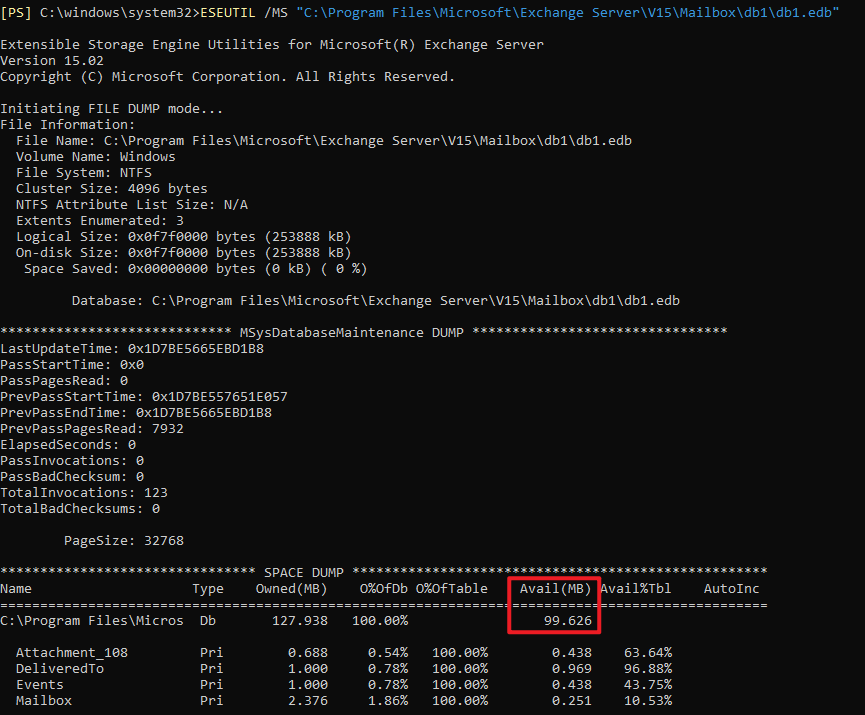
Task: Click the 'Owned(MB)' column header
Action: pyautogui.click(x=291, y=589)
